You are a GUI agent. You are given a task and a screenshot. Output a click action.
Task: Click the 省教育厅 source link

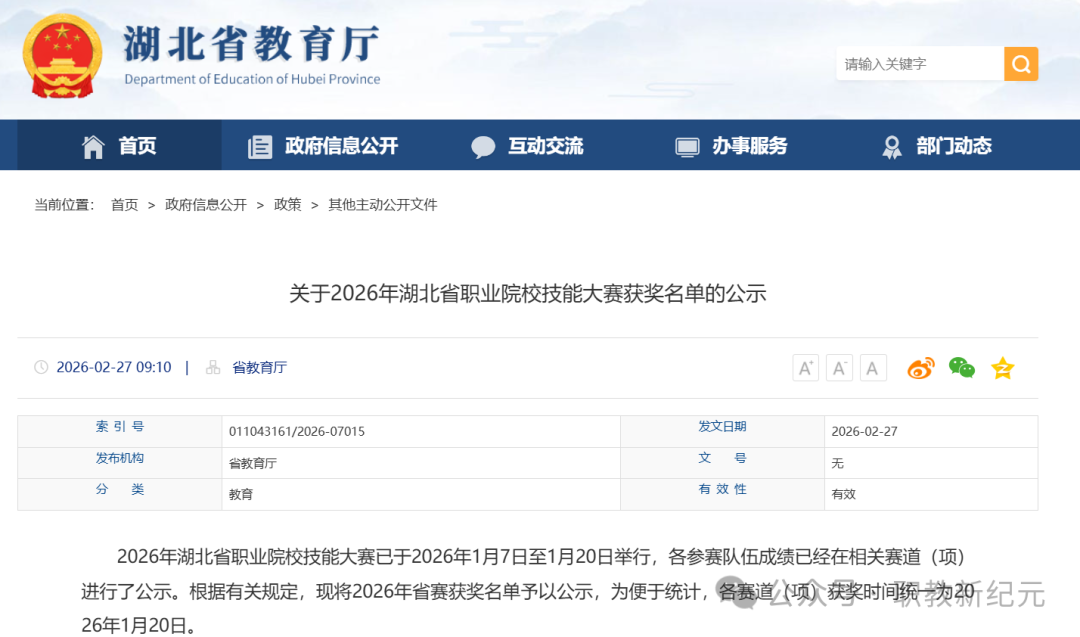(260, 367)
